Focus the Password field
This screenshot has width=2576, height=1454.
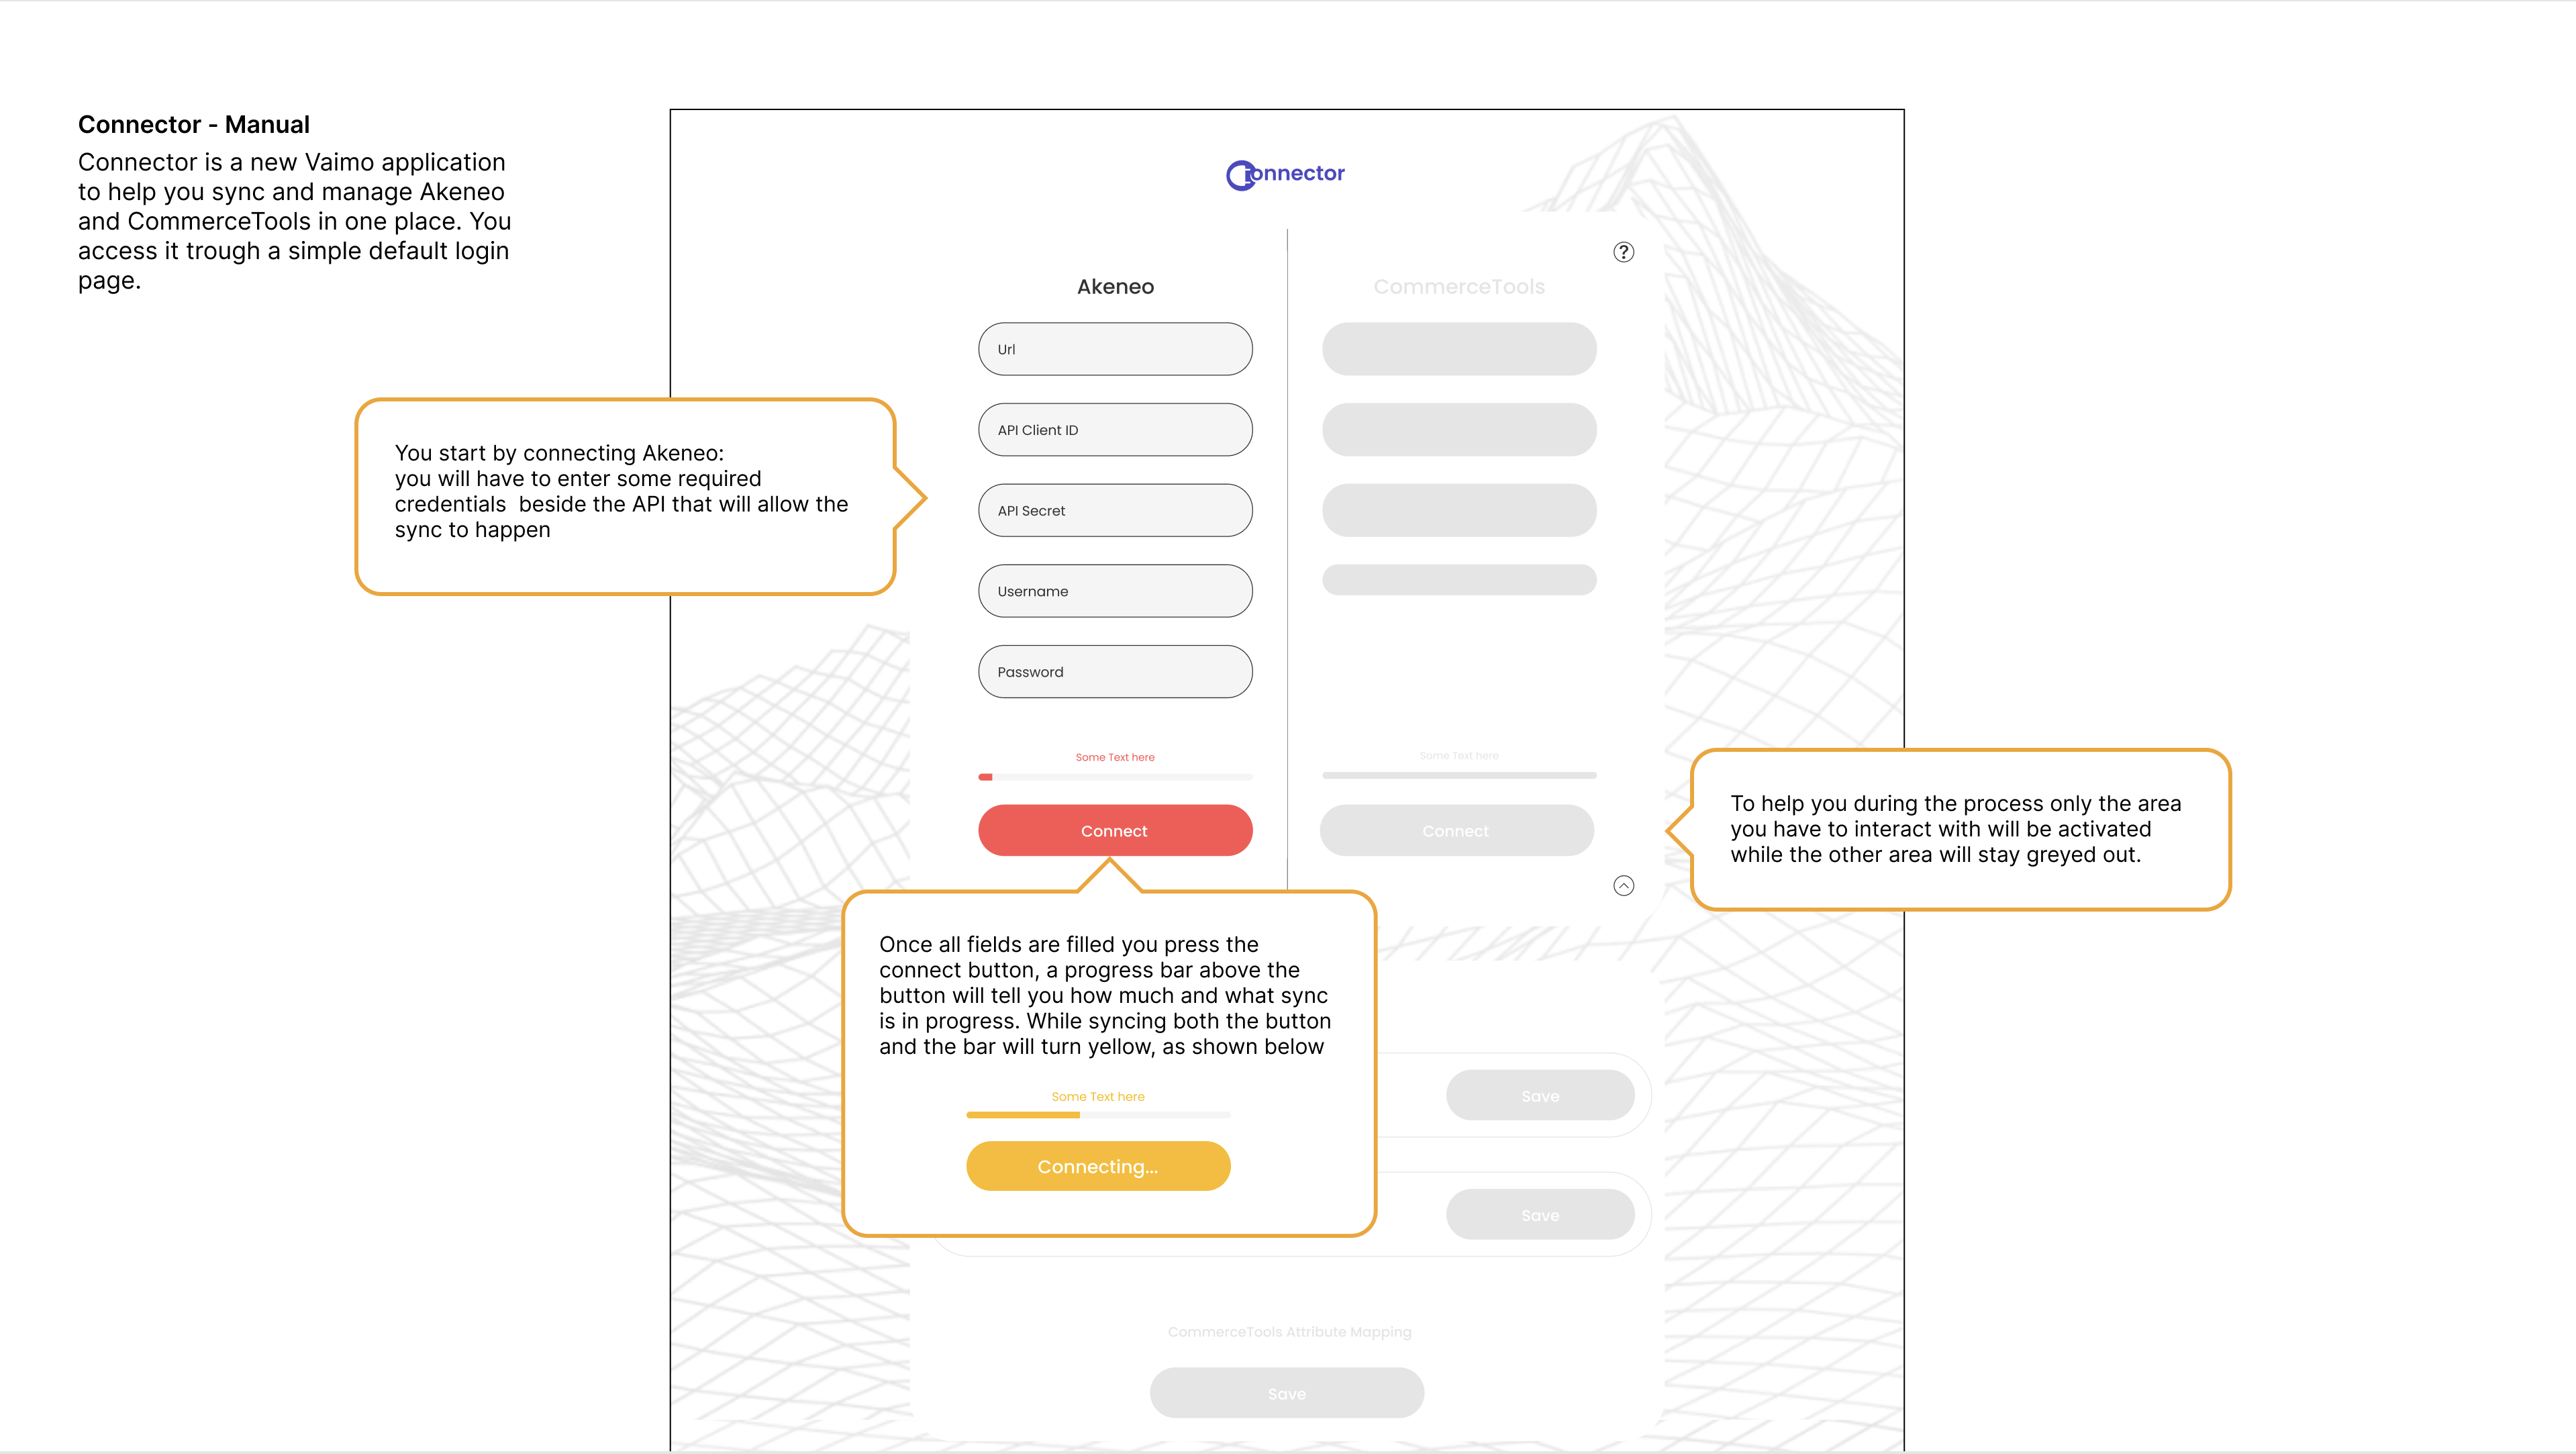pos(1115,672)
